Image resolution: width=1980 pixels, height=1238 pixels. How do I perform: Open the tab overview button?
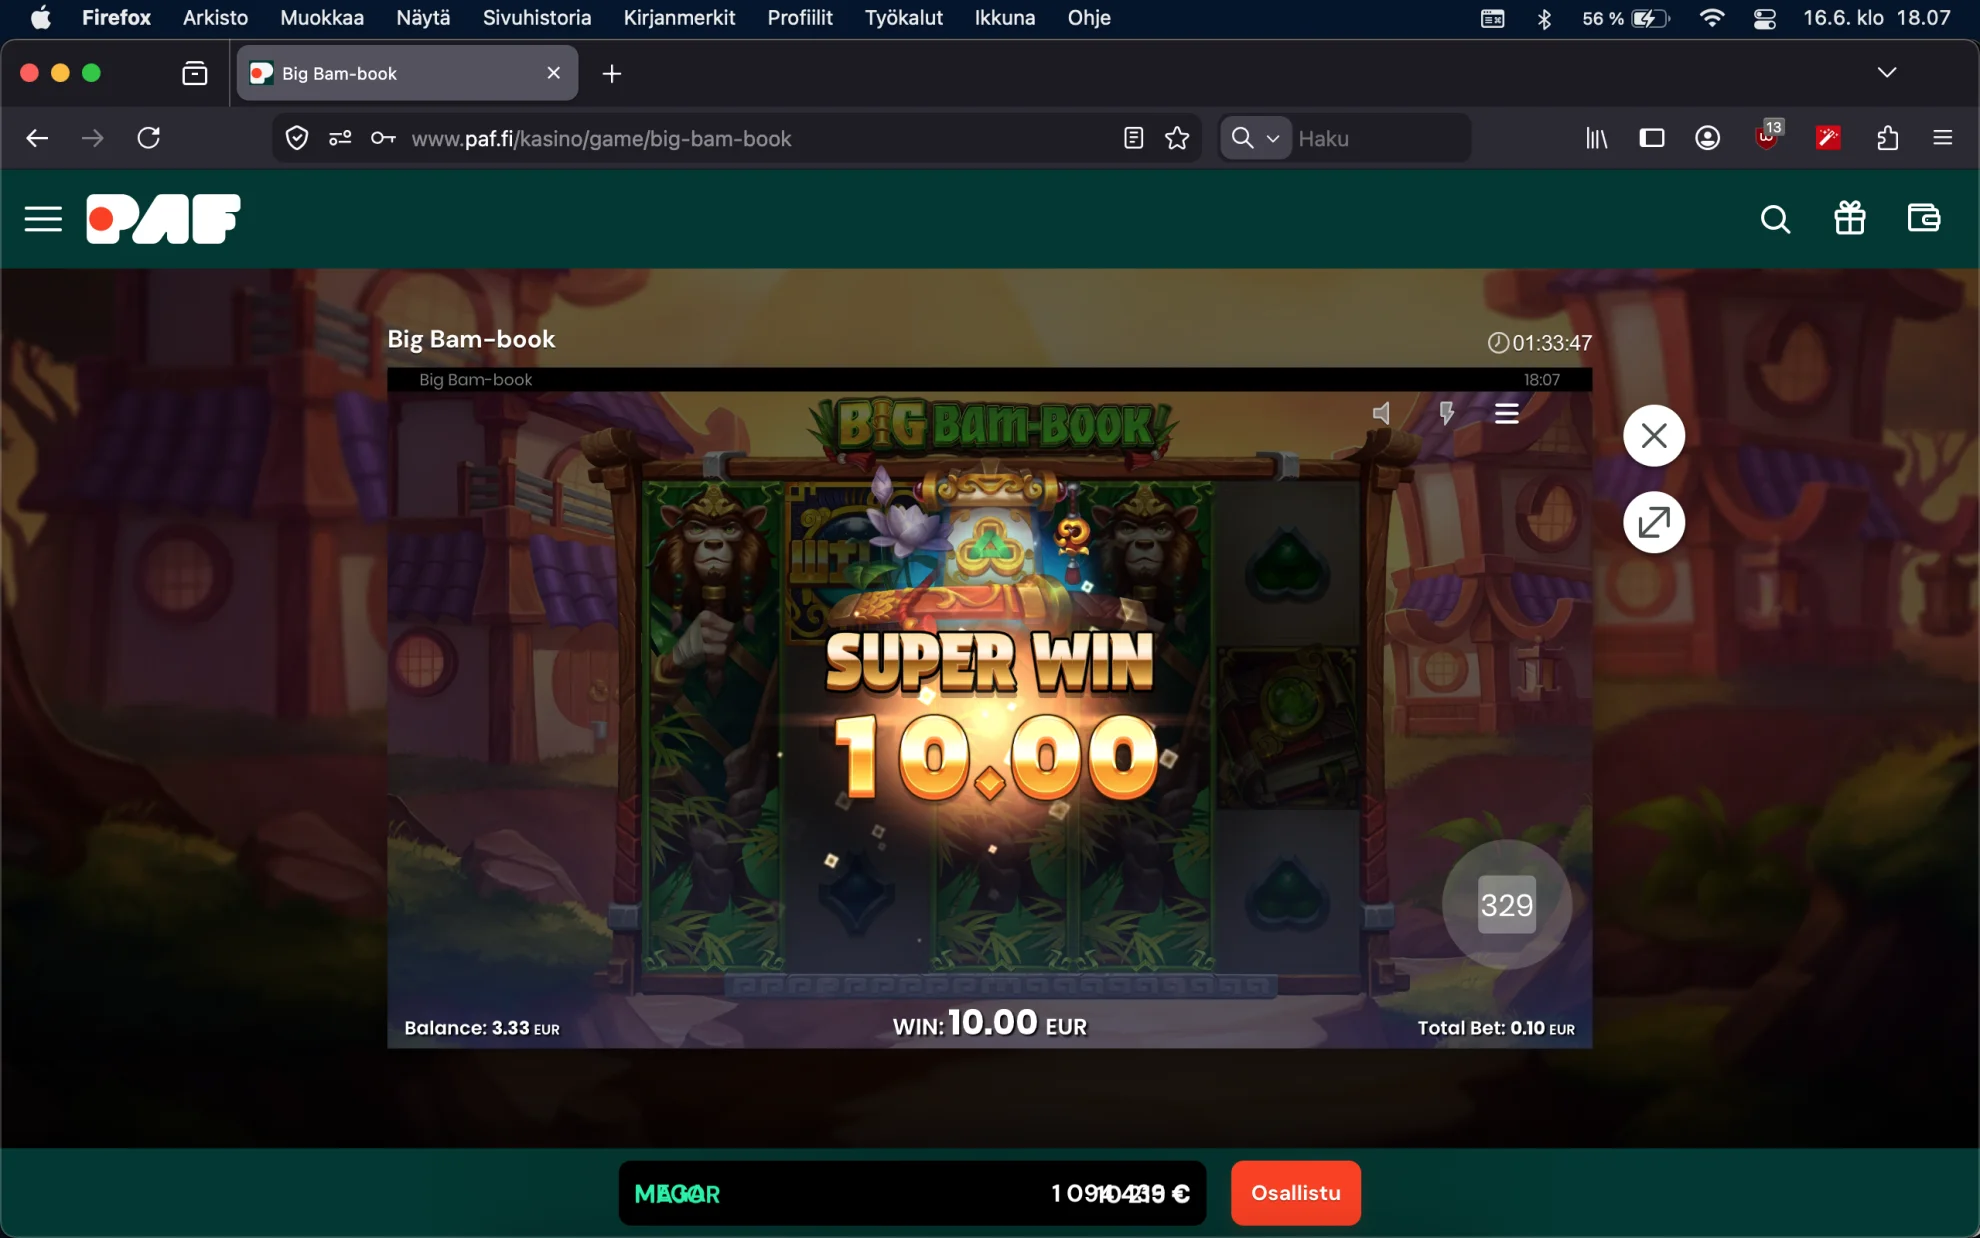(x=195, y=73)
